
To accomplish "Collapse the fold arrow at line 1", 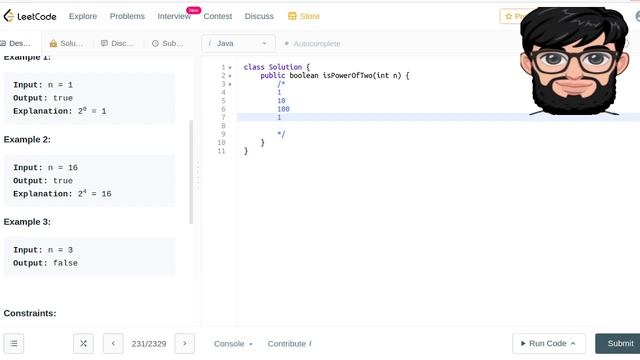I will pos(230,67).
